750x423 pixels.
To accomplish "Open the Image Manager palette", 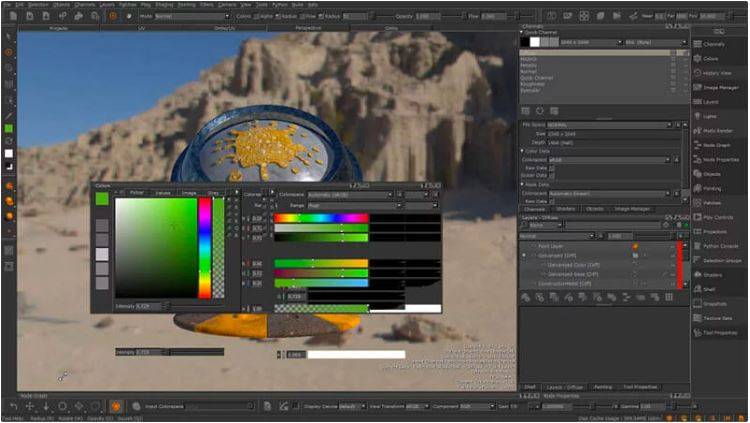I will (718, 87).
